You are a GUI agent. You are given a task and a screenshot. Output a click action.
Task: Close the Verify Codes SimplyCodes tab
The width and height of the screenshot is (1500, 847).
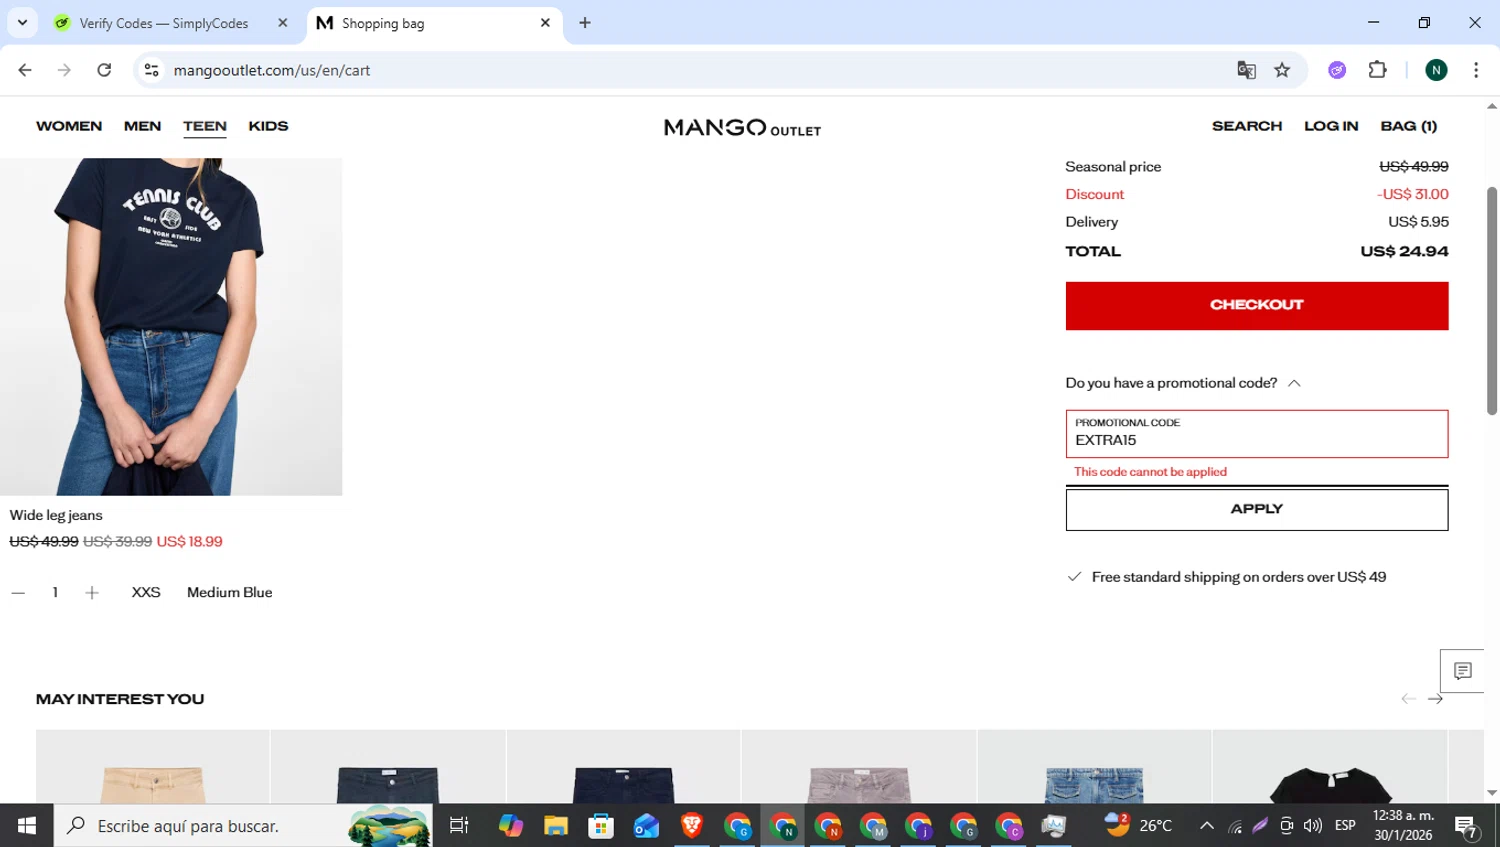pos(282,23)
